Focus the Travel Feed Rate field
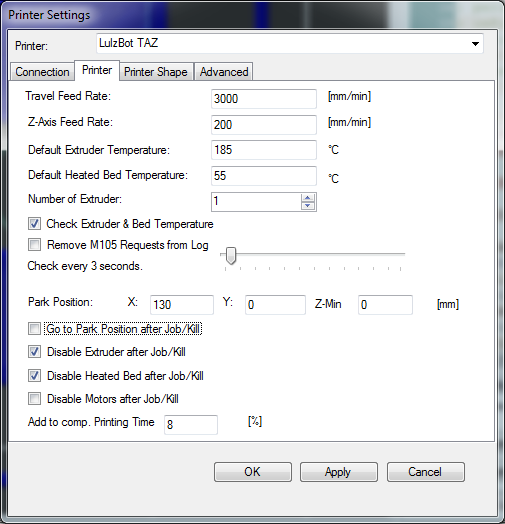The image size is (505, 524). (264, 99)
